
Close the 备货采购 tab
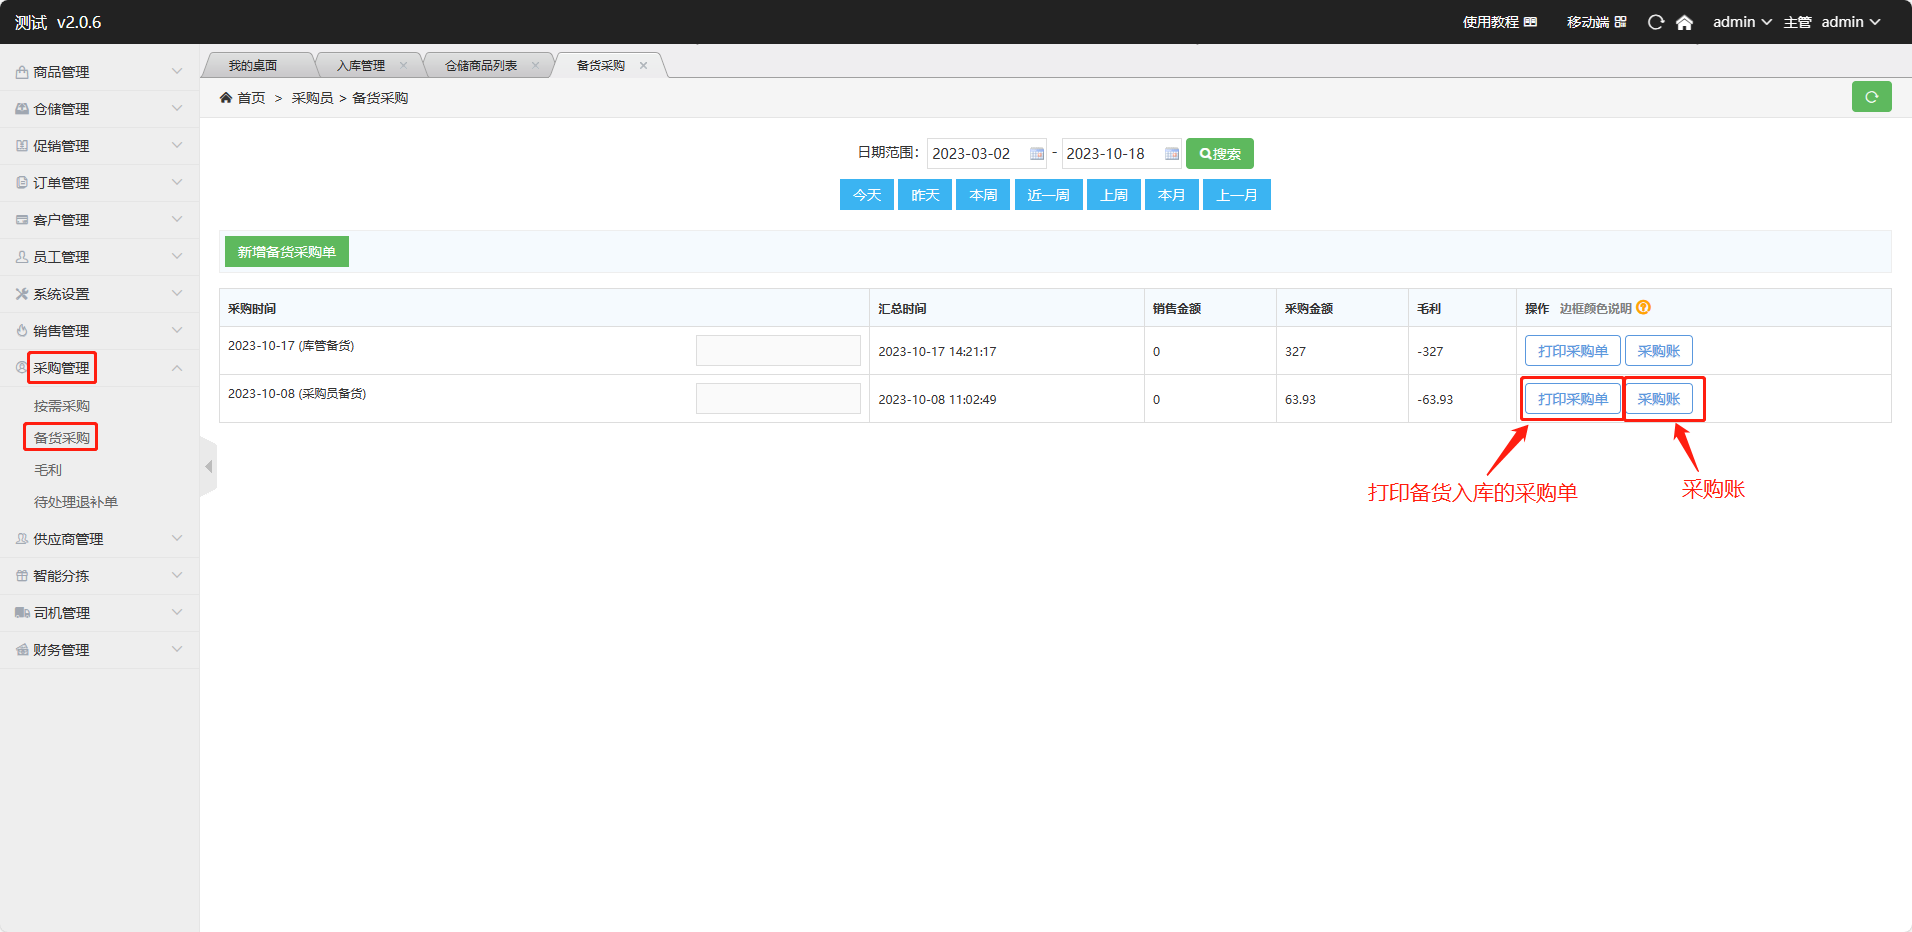[643, 66]
